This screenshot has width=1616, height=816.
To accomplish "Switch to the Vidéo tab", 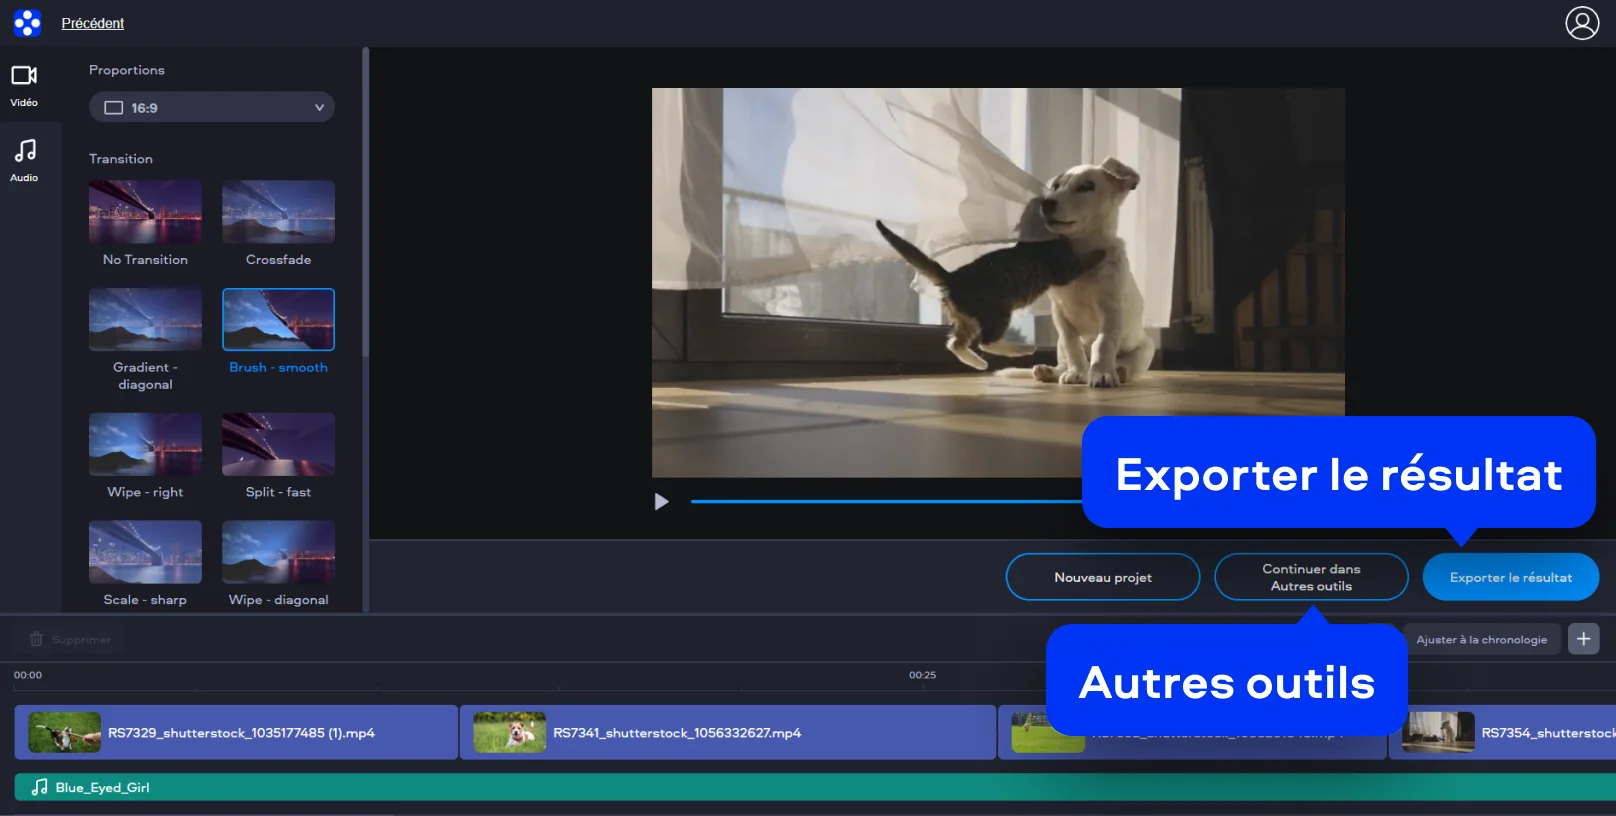I will (x=24, y=85).
